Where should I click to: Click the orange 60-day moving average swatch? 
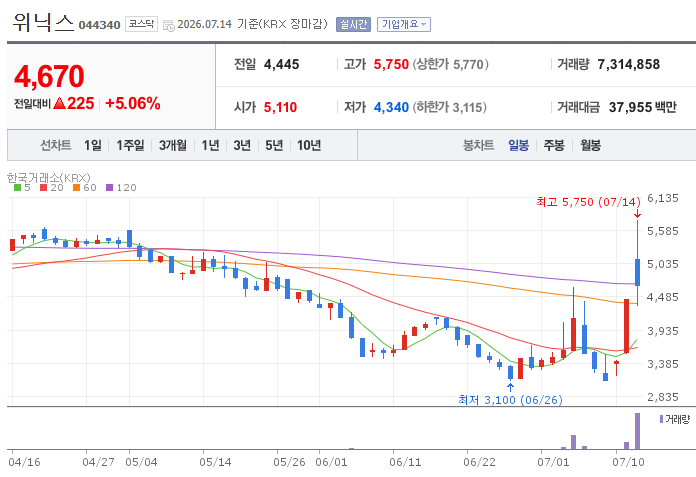76,188
